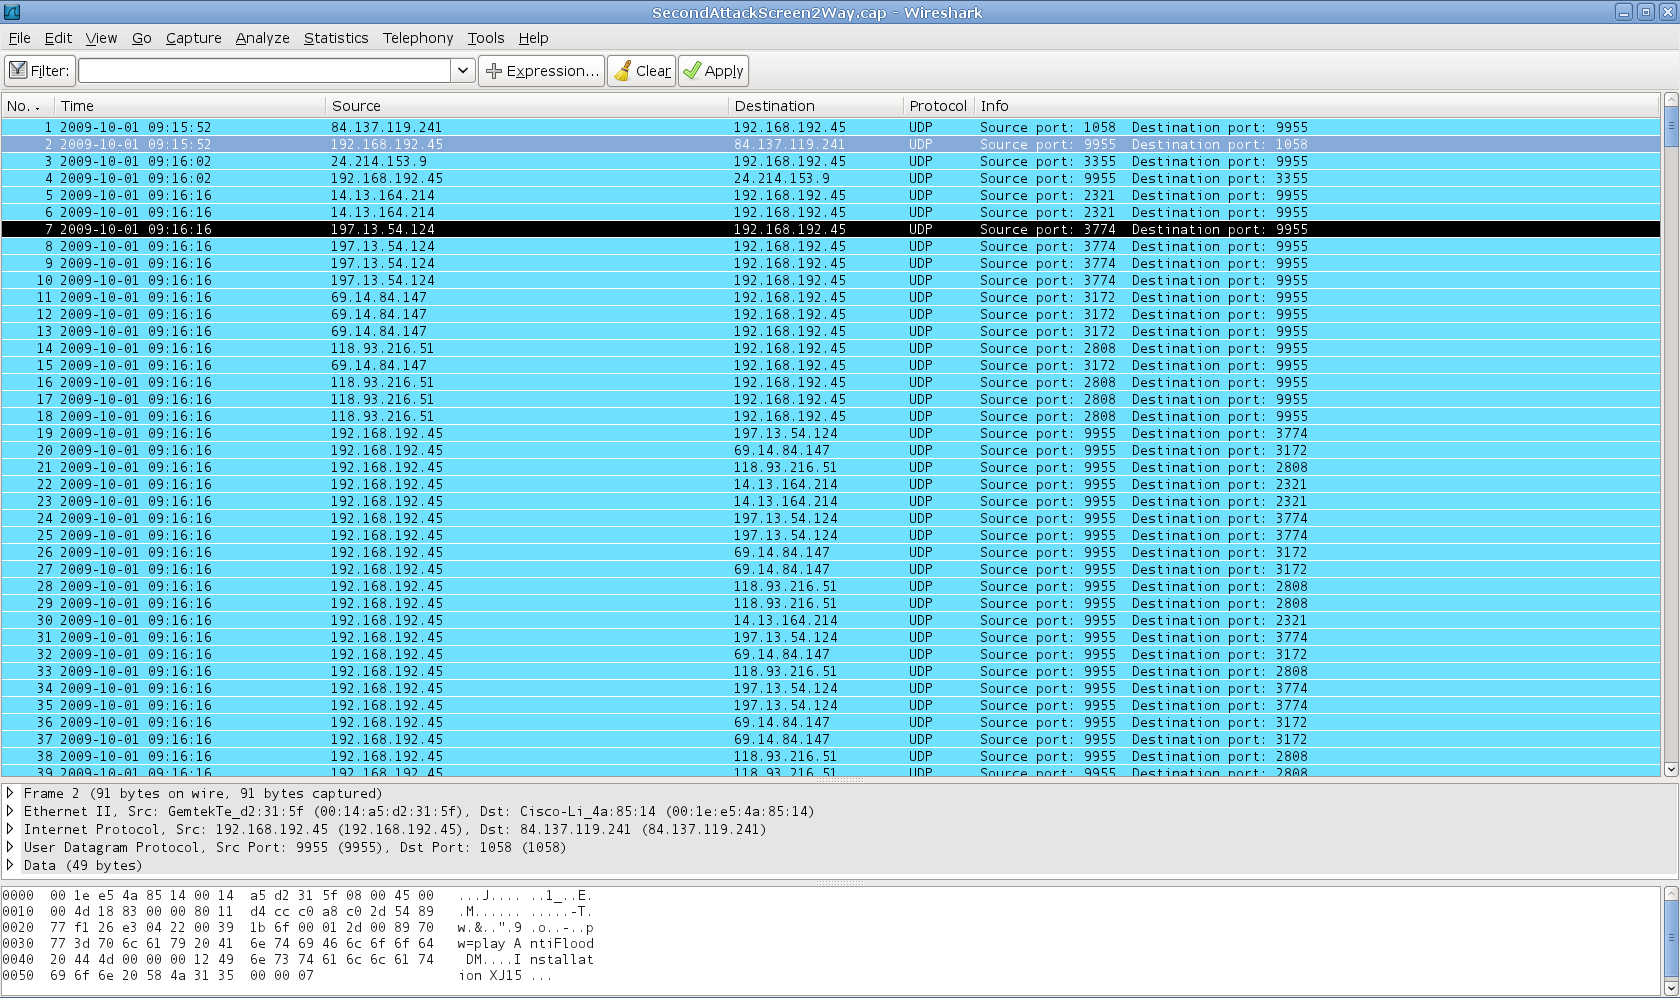Screen dimensions: 1680x998
Task: Select packet number 36 row
Action: pos(830,722)
